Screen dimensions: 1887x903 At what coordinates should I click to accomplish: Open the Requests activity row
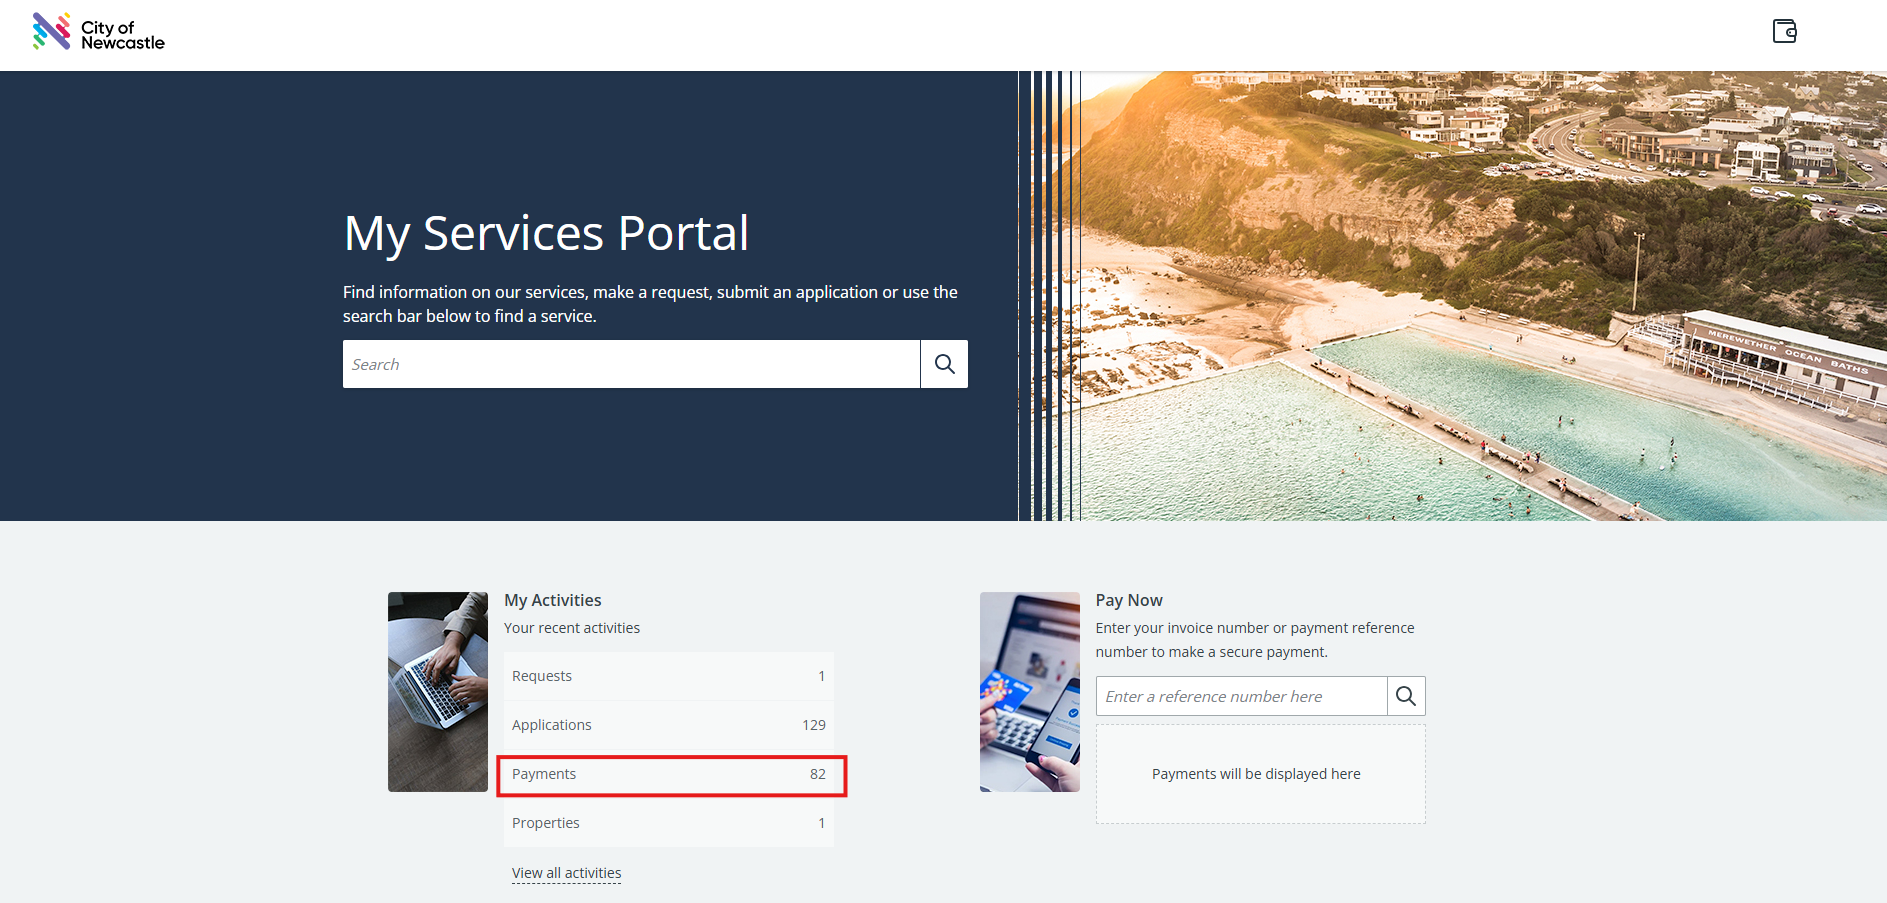point(668,676)
